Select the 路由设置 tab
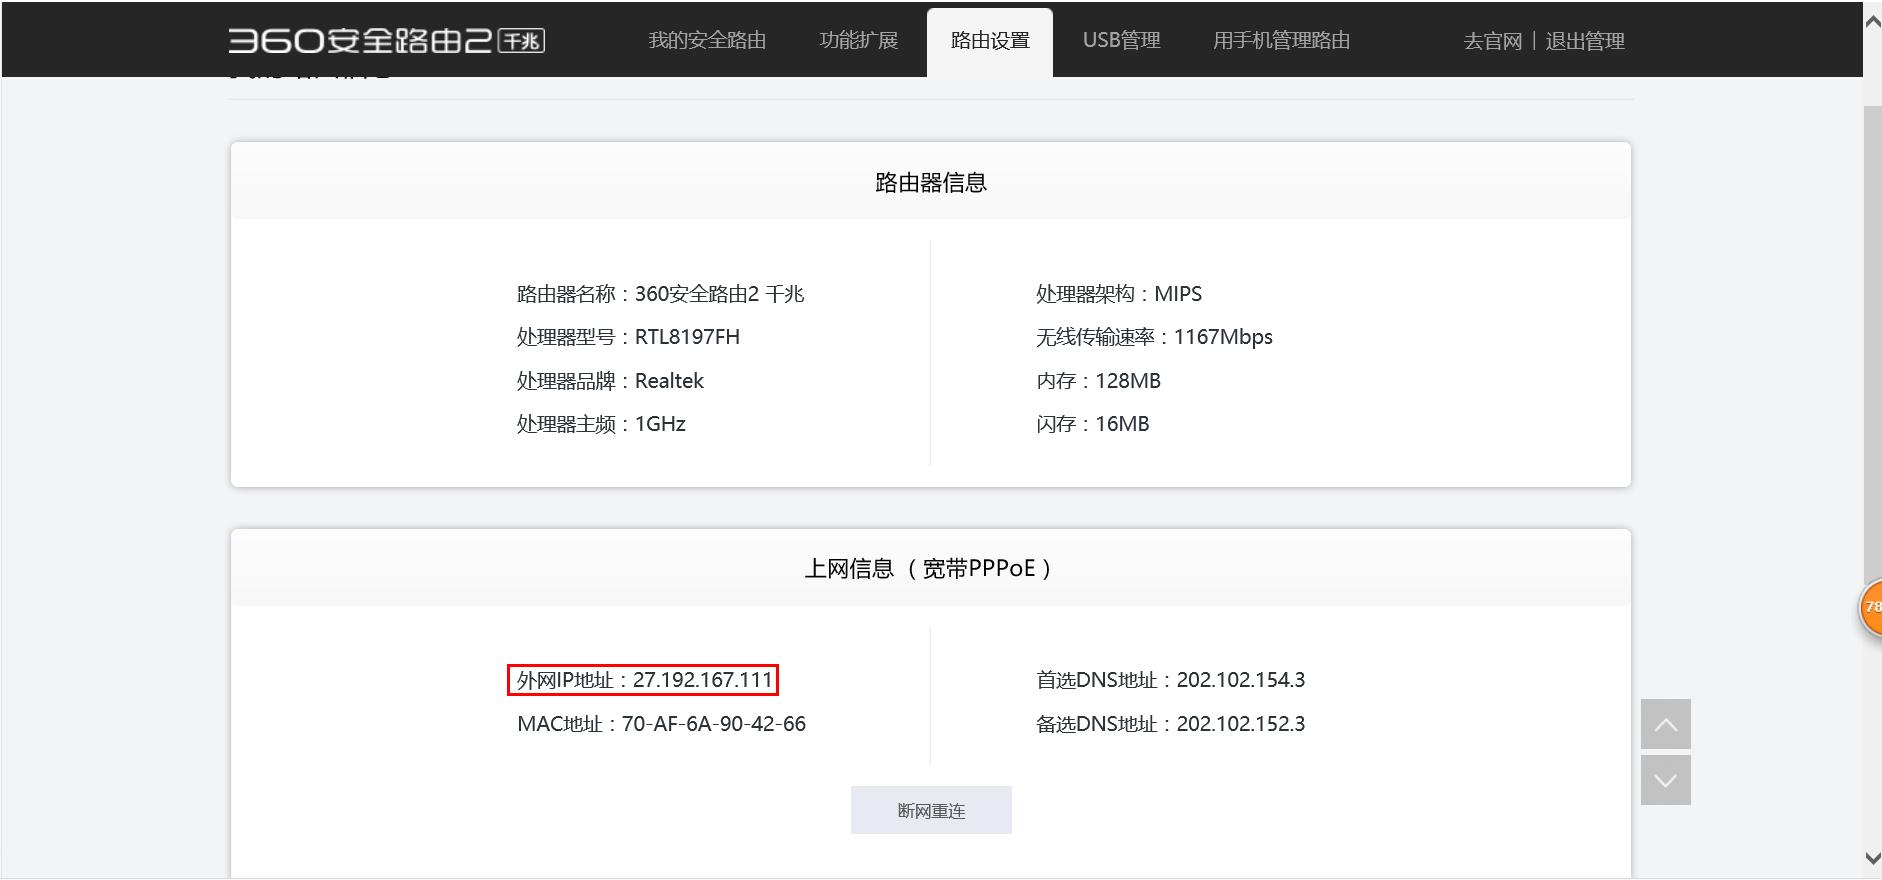This screenshot has width=1882, height=880. pos(990,42)
